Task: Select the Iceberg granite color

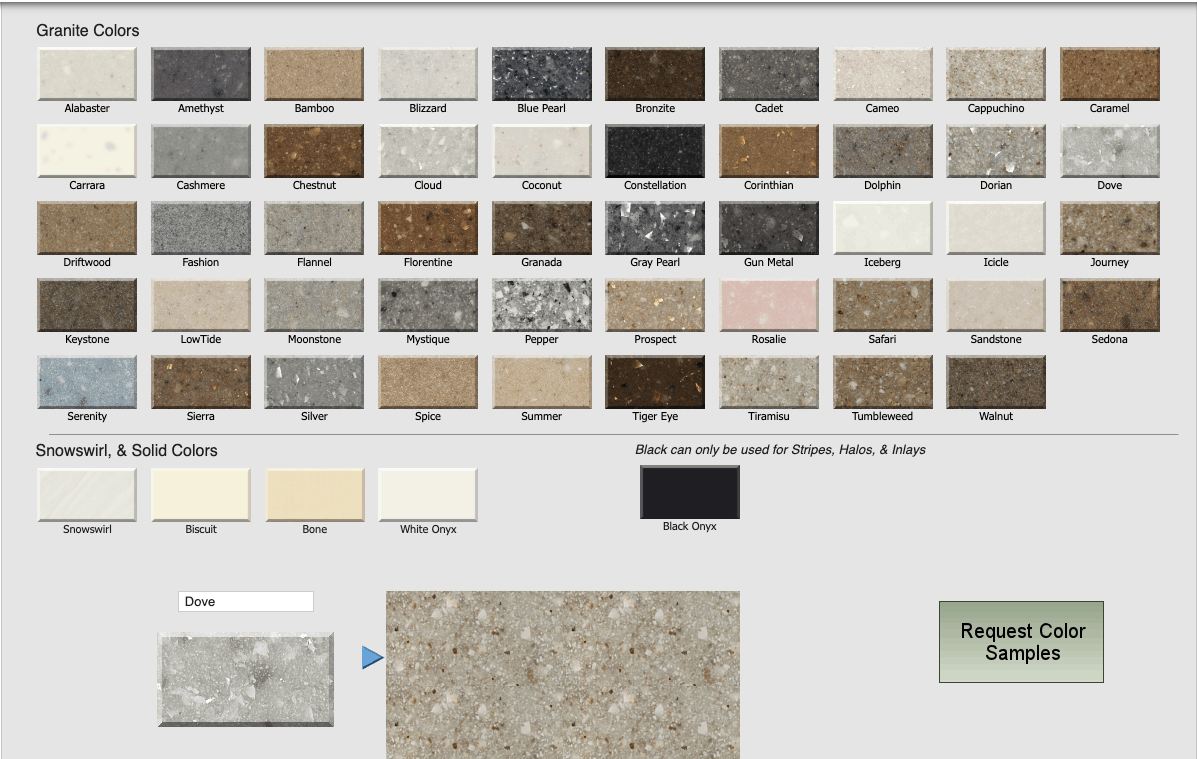Action: click(x=882, y=227)
